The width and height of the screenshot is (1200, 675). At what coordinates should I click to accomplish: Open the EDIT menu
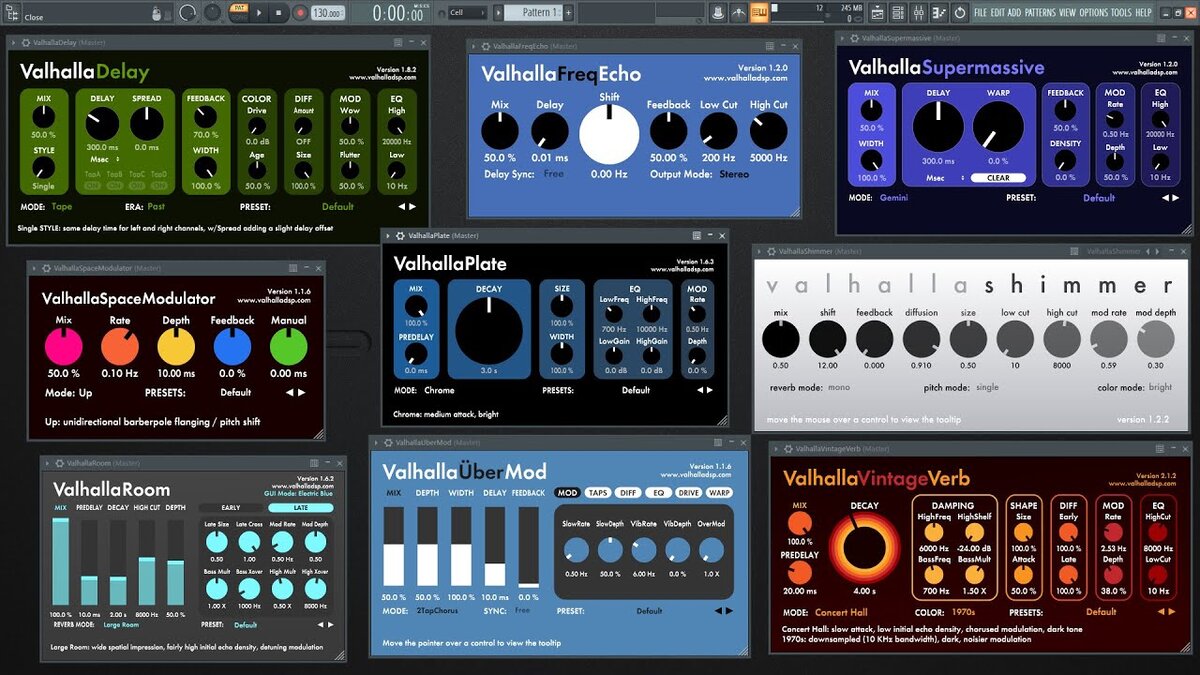coord(997,12)
